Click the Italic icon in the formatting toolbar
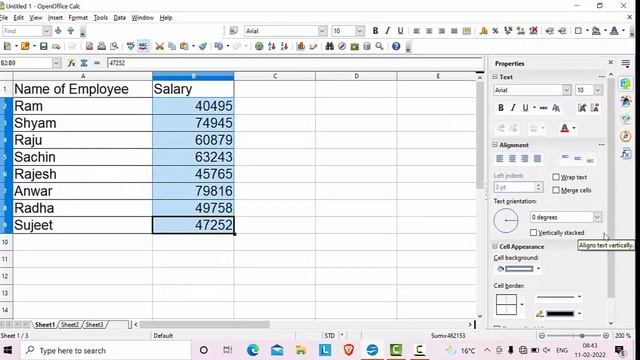640x360 pixels. (x=387, y=31)
